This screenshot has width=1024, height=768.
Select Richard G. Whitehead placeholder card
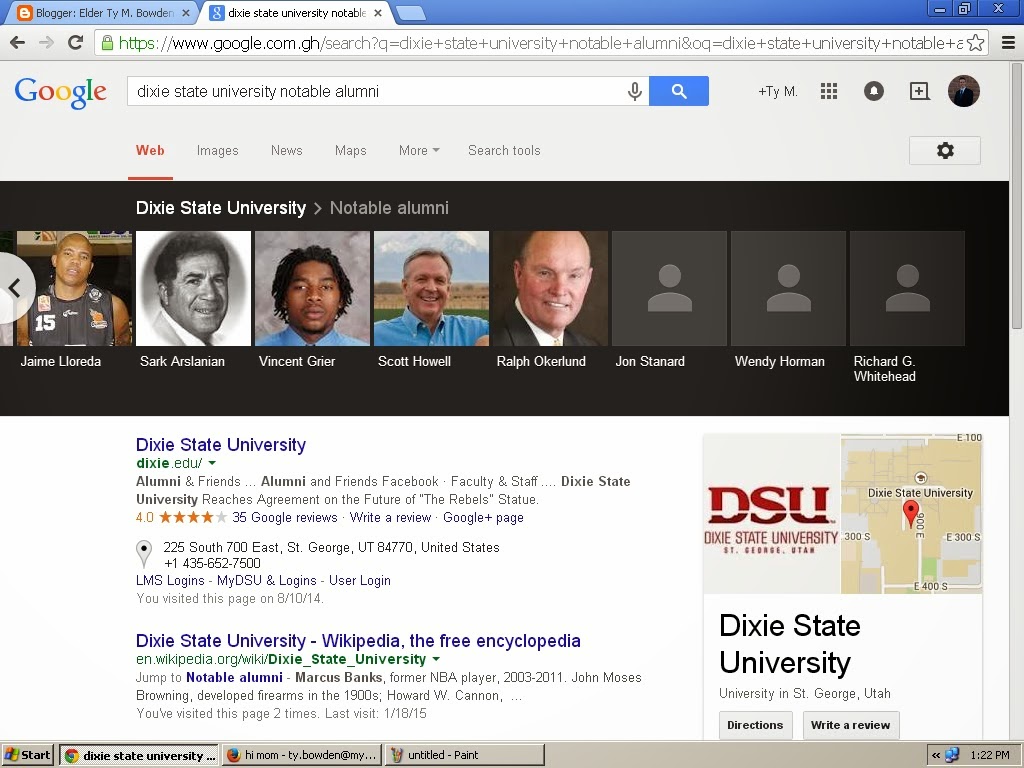click(x=907, y=288)
